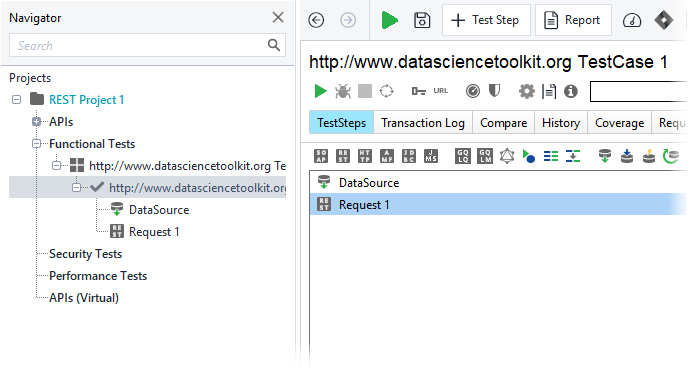Run the test case with small green play
Screen dimensions: 699x372
click(321, 91)
